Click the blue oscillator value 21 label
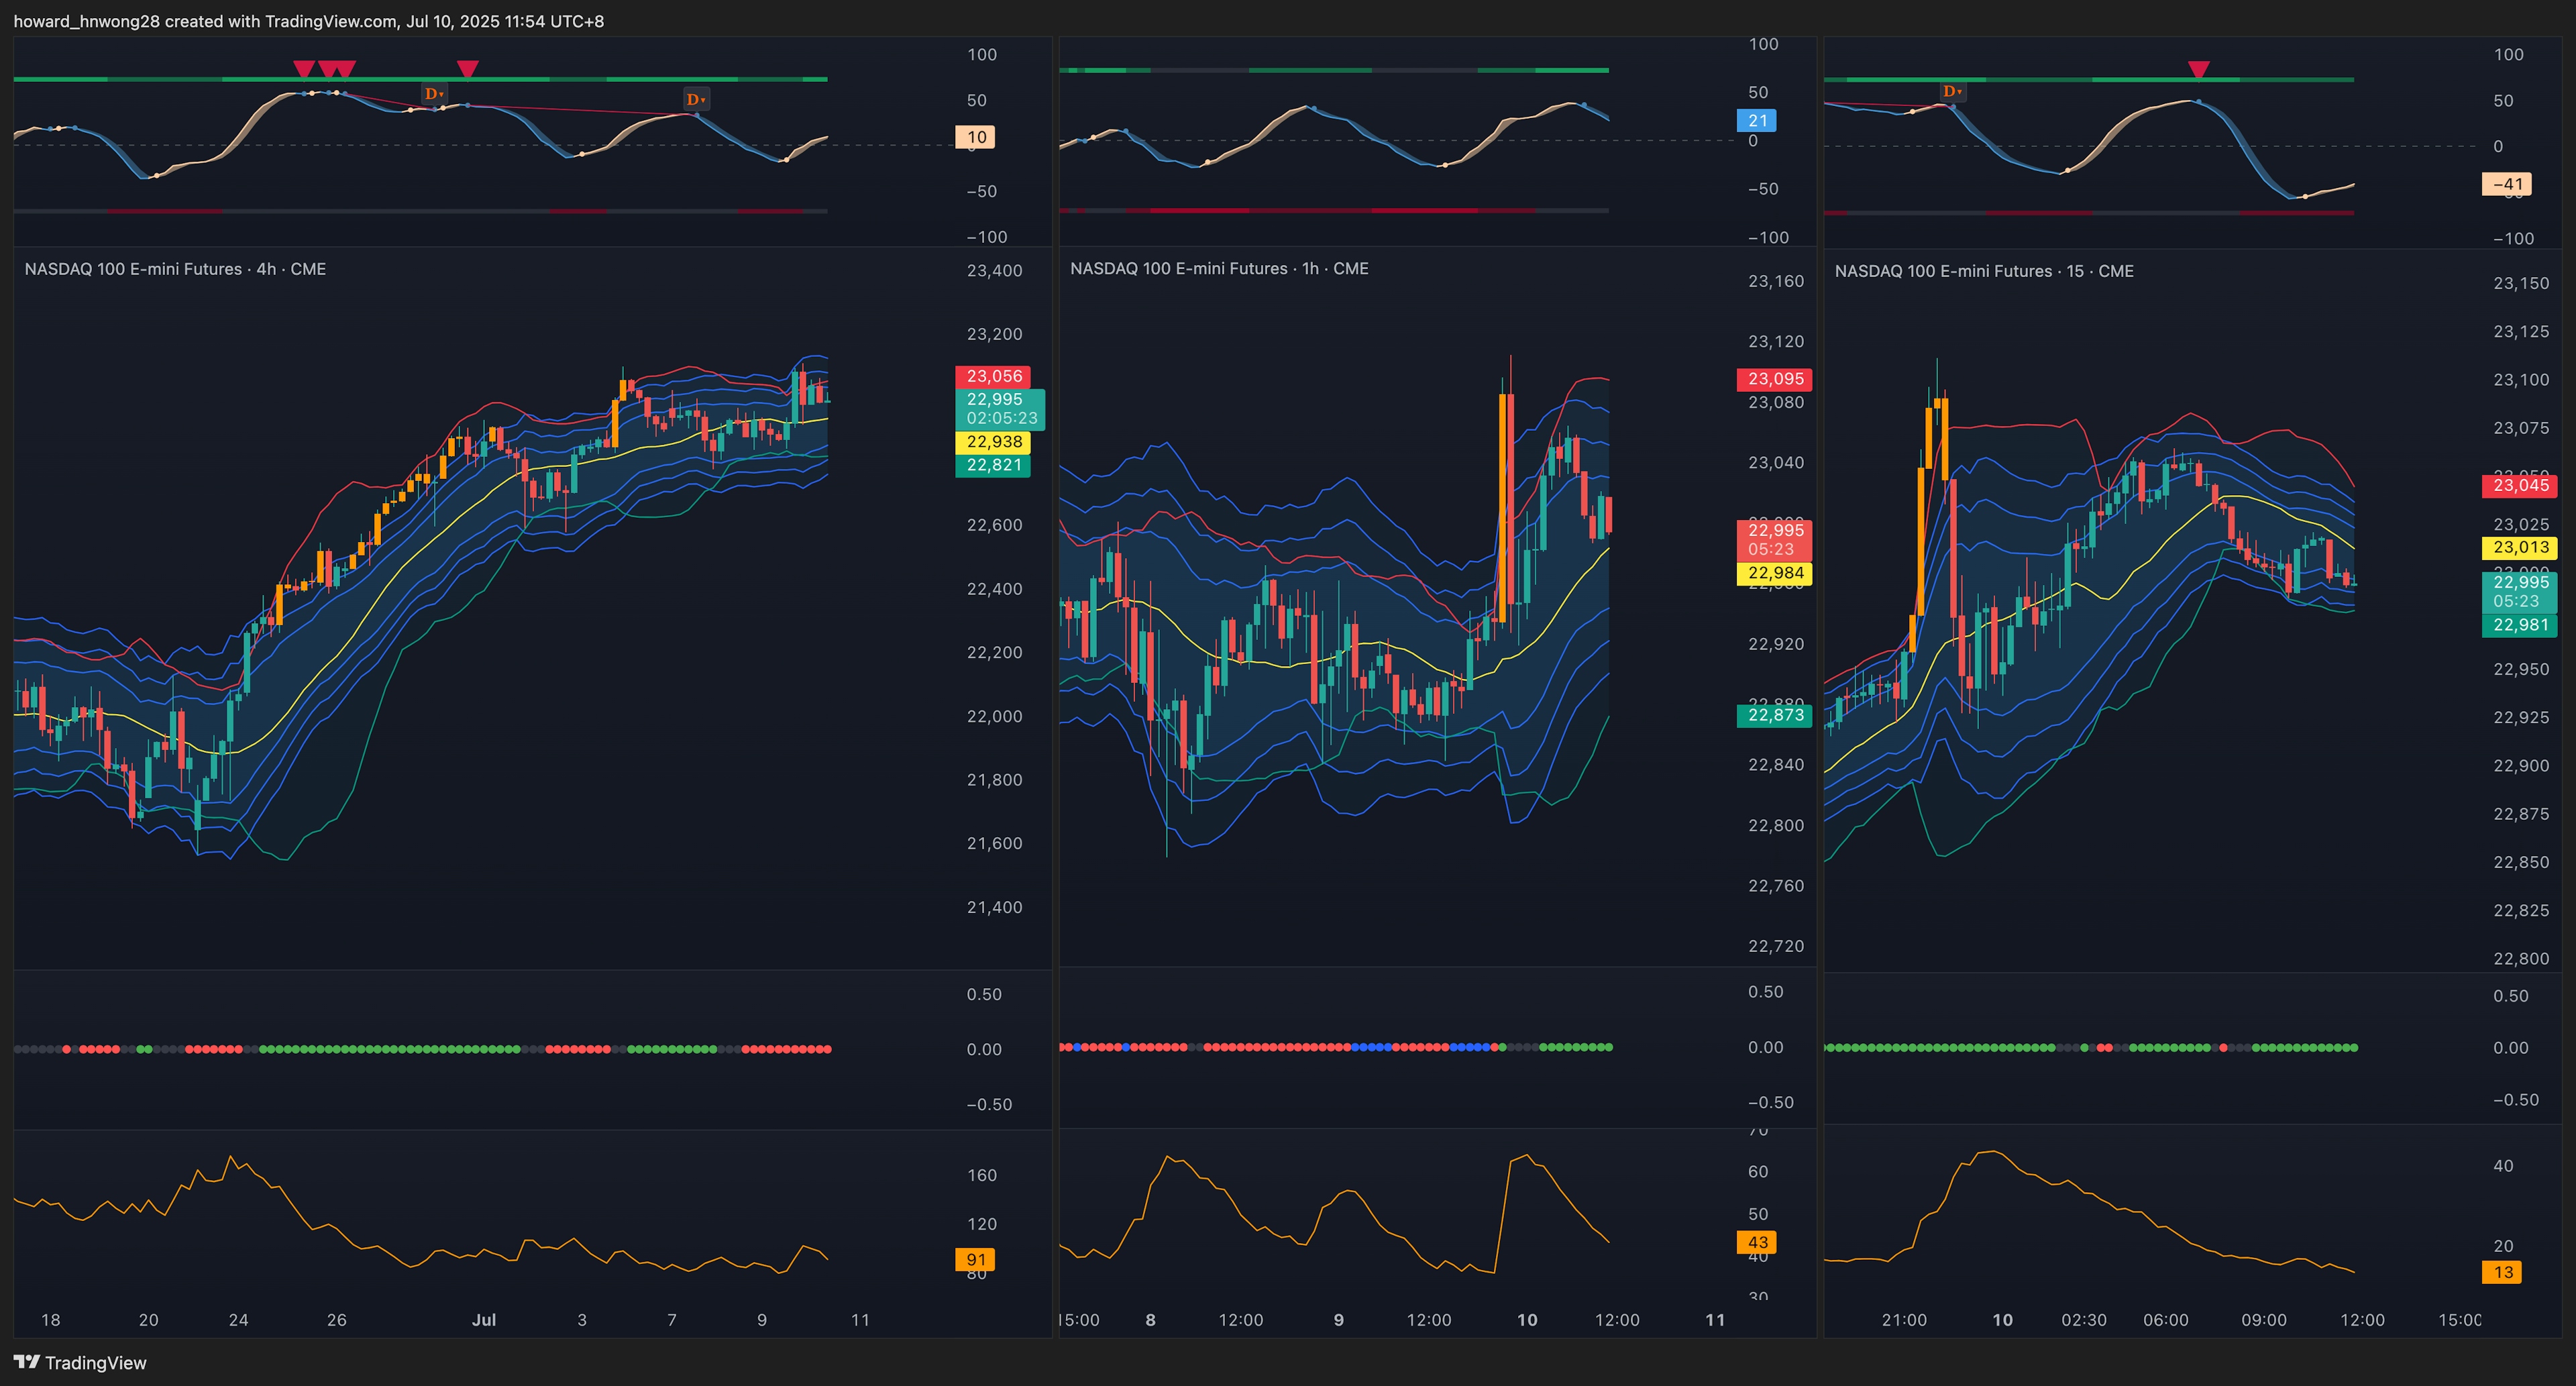The height and width of the screenshot is (1386, 2576). click(1757, 121)
